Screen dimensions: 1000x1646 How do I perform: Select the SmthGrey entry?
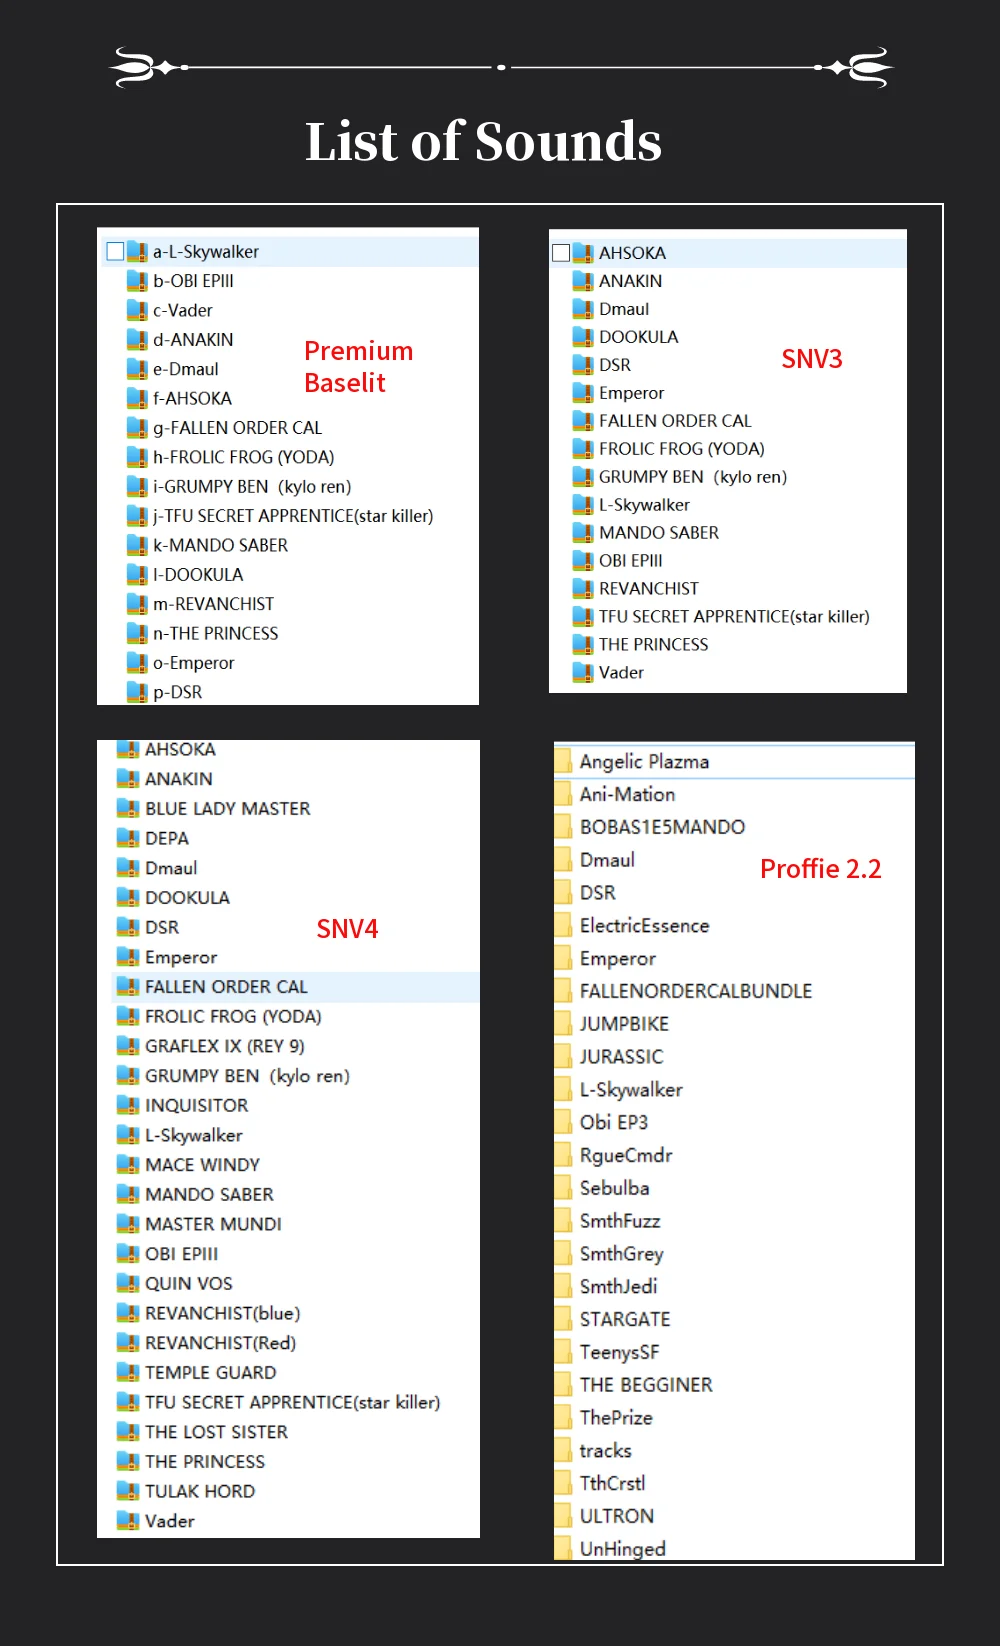(621, 1254)
